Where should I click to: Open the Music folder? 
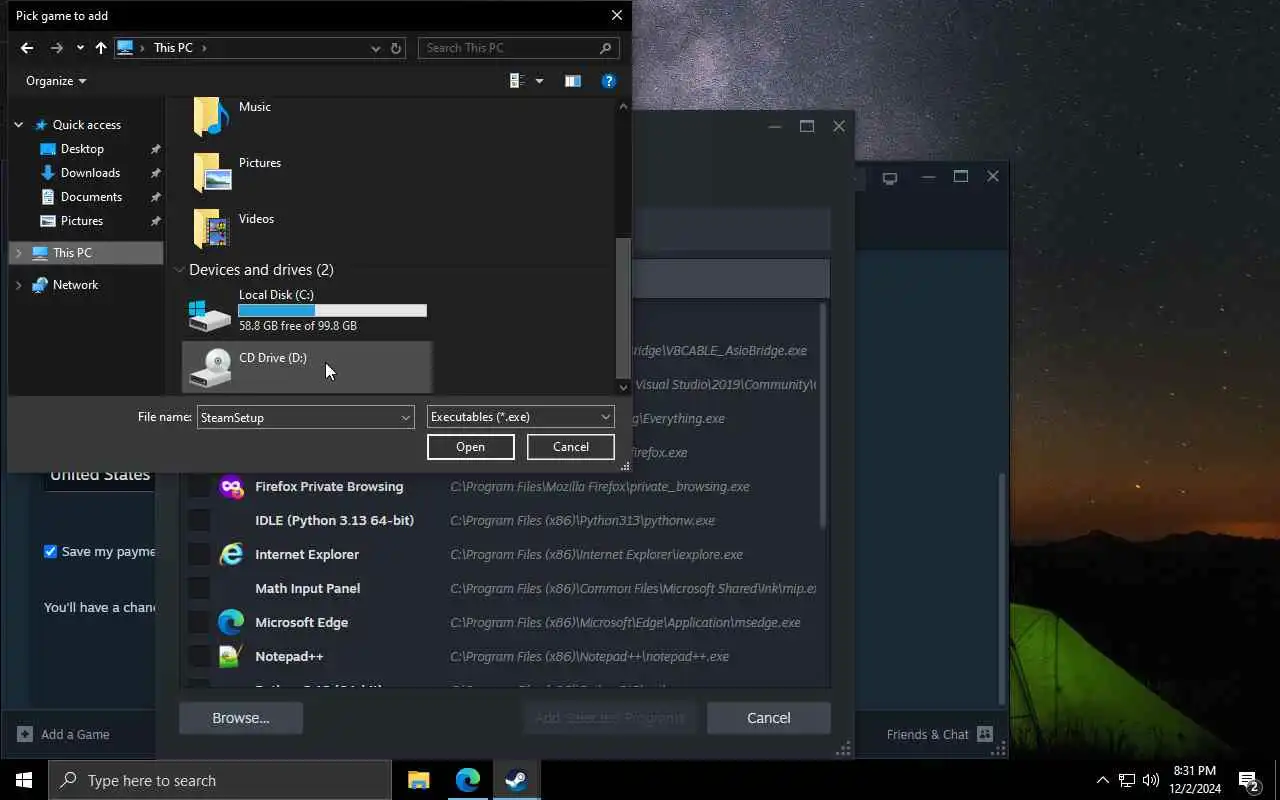pyautogui.click(x=233, y=116)
